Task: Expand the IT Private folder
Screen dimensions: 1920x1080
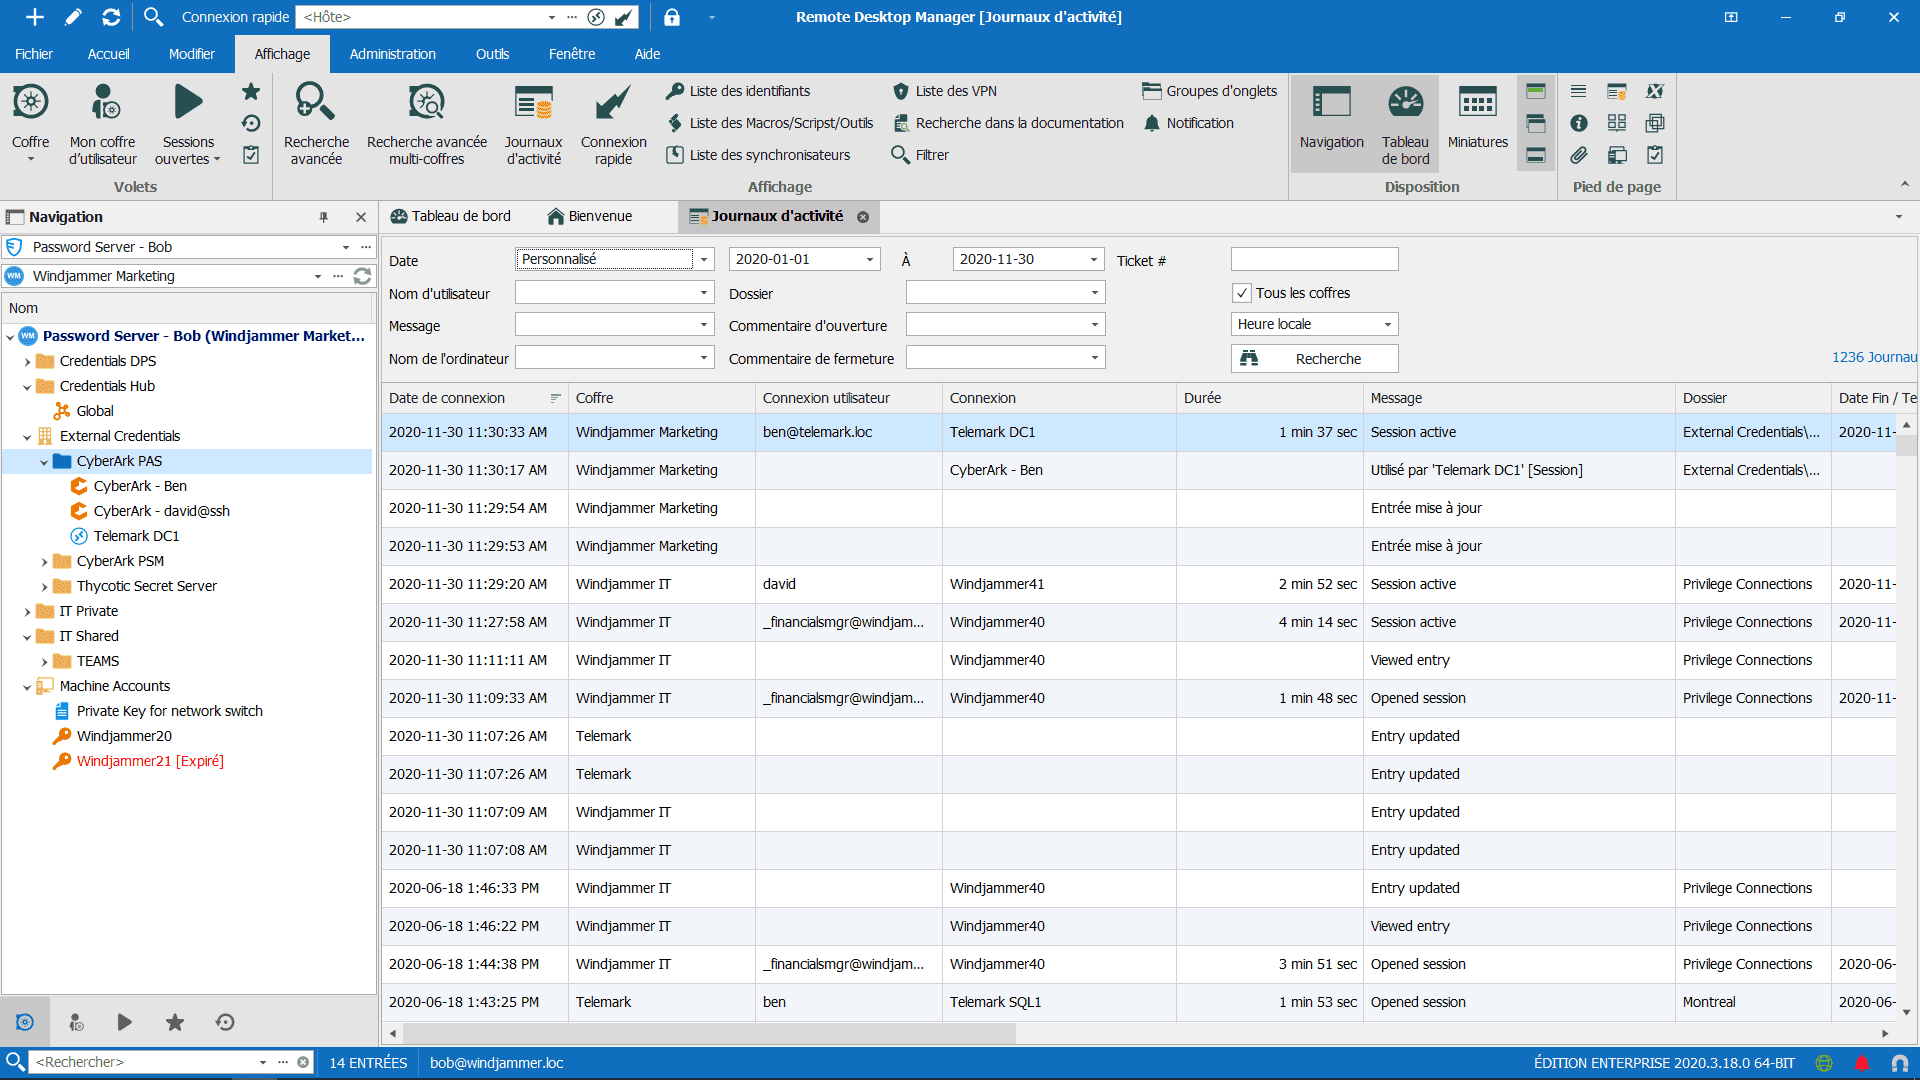Action: coord(27,612)
